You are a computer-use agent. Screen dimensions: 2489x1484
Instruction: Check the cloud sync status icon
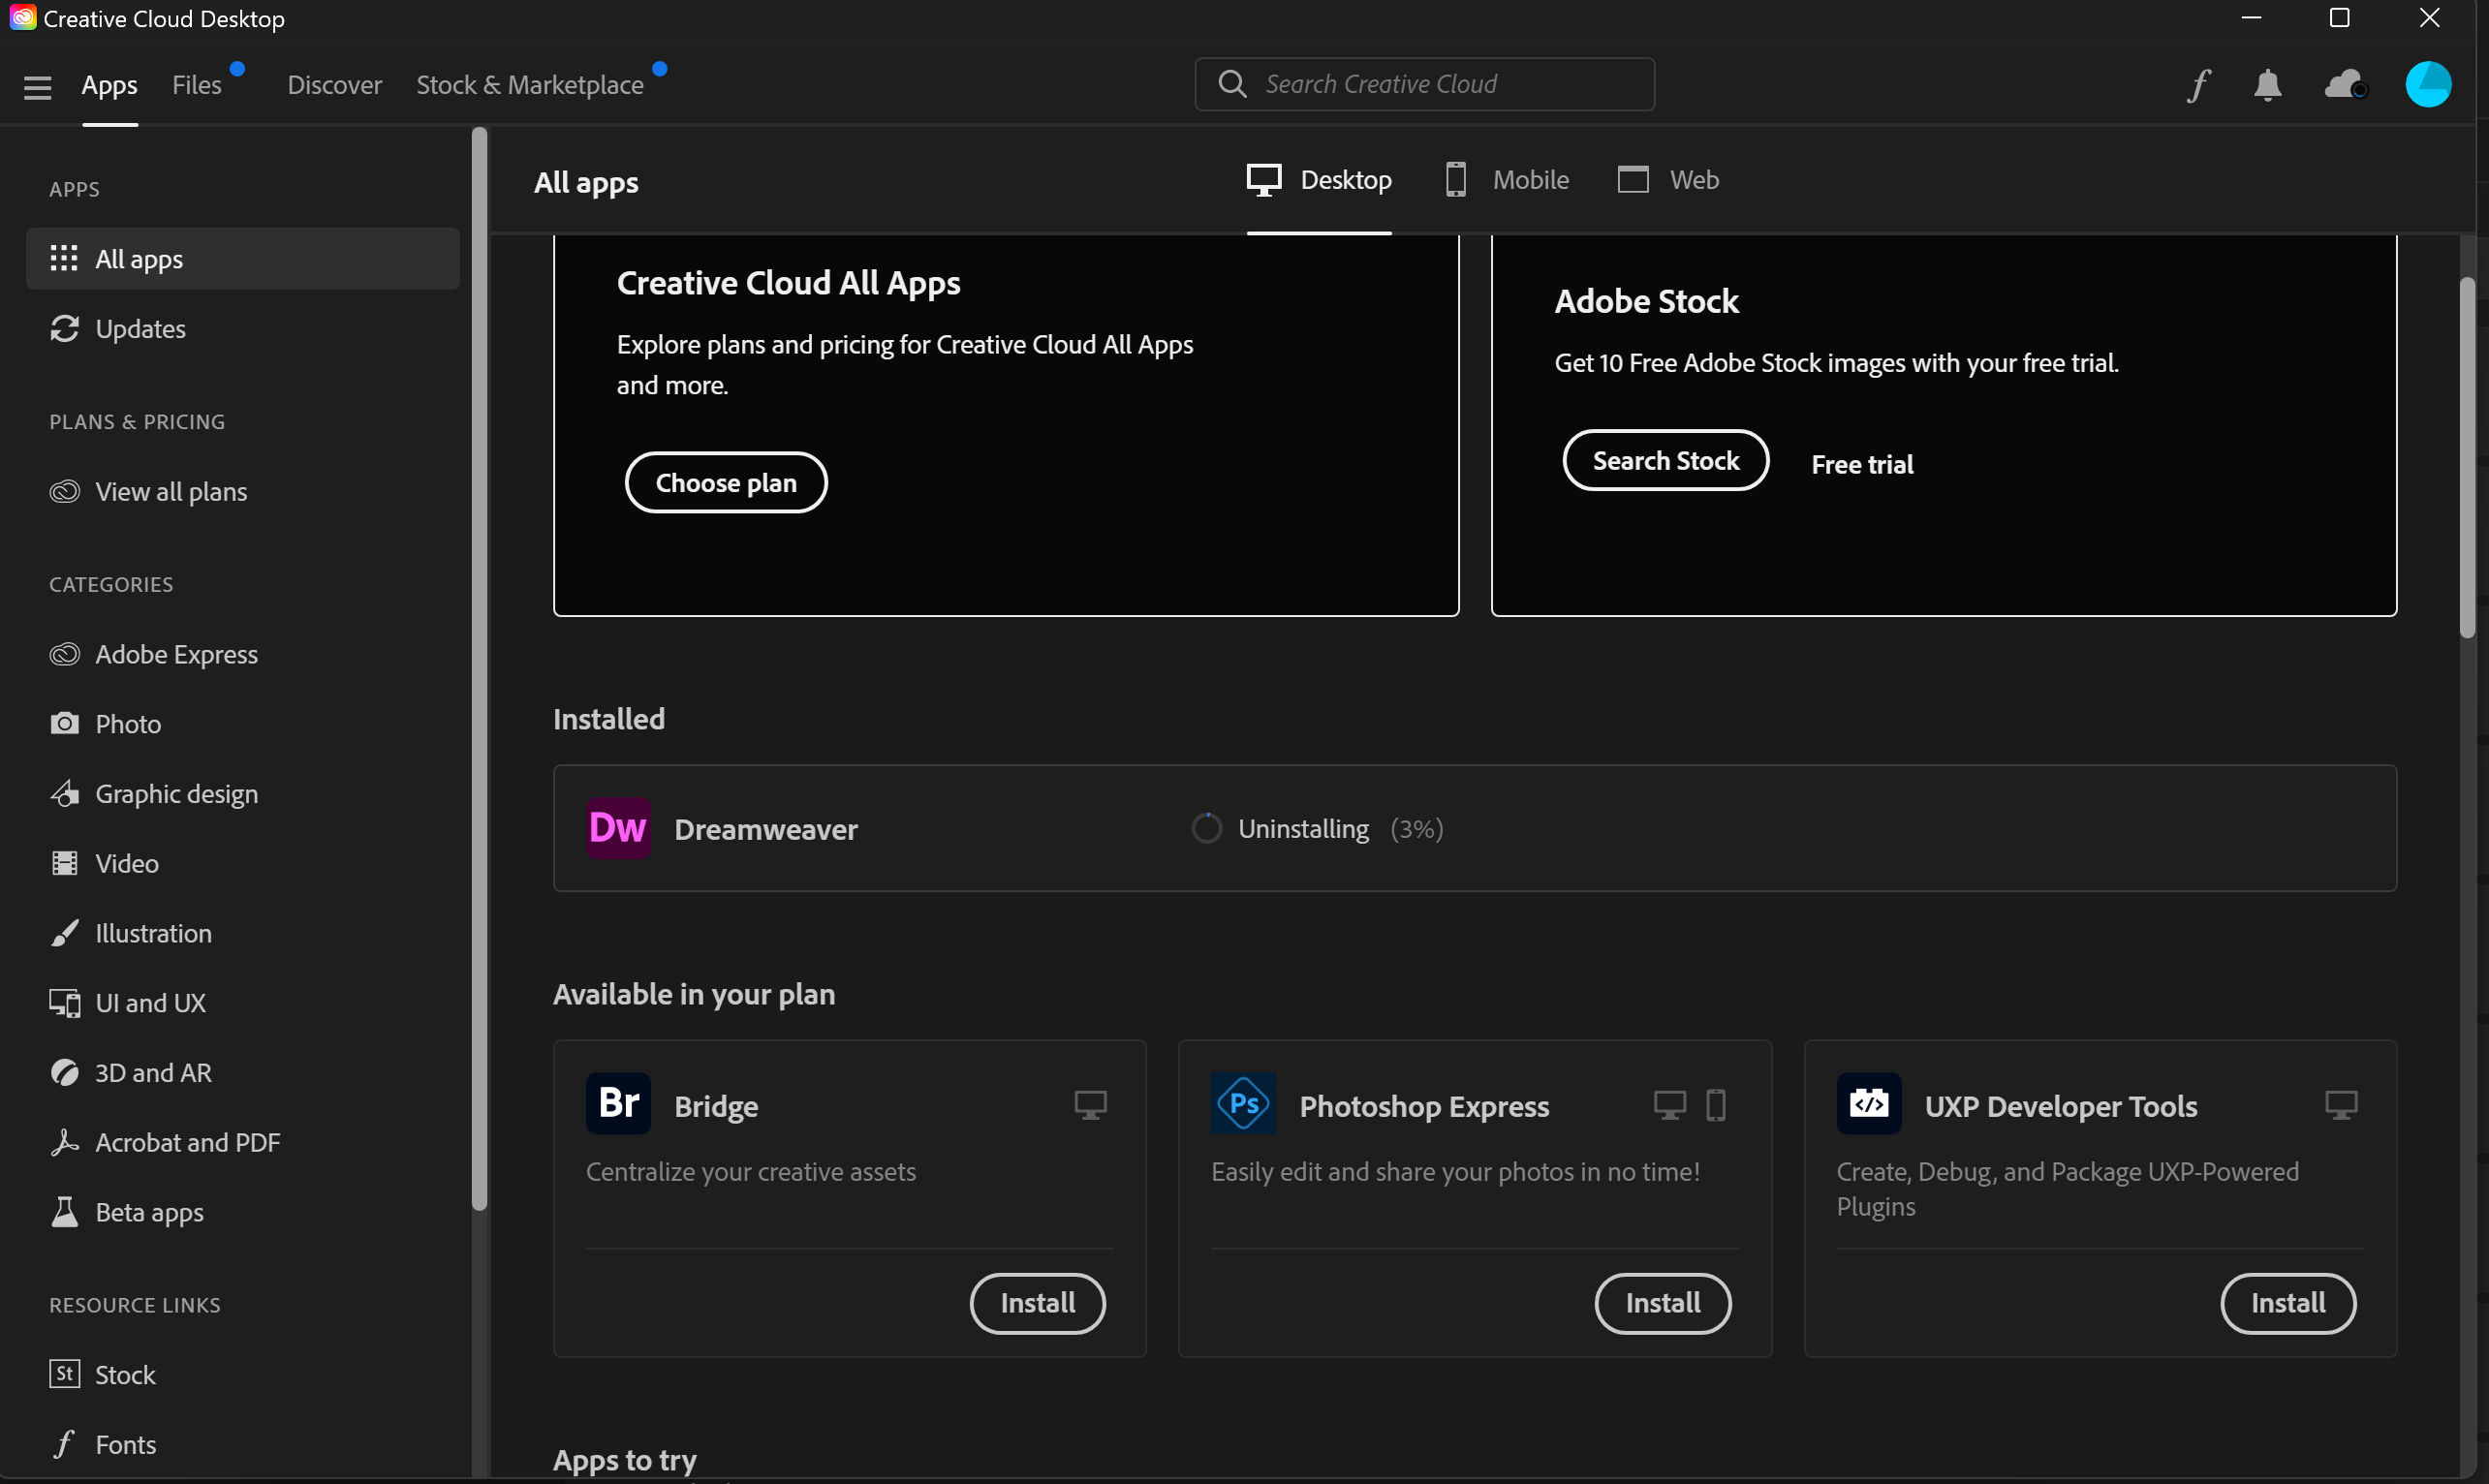(2344, 85)
